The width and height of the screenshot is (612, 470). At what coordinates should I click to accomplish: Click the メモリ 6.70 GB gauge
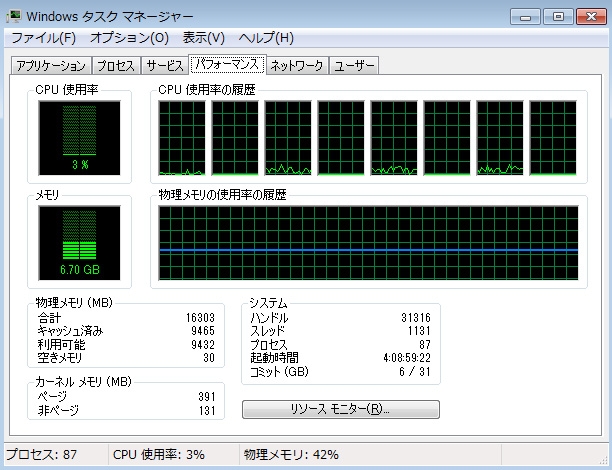(80, 243)
